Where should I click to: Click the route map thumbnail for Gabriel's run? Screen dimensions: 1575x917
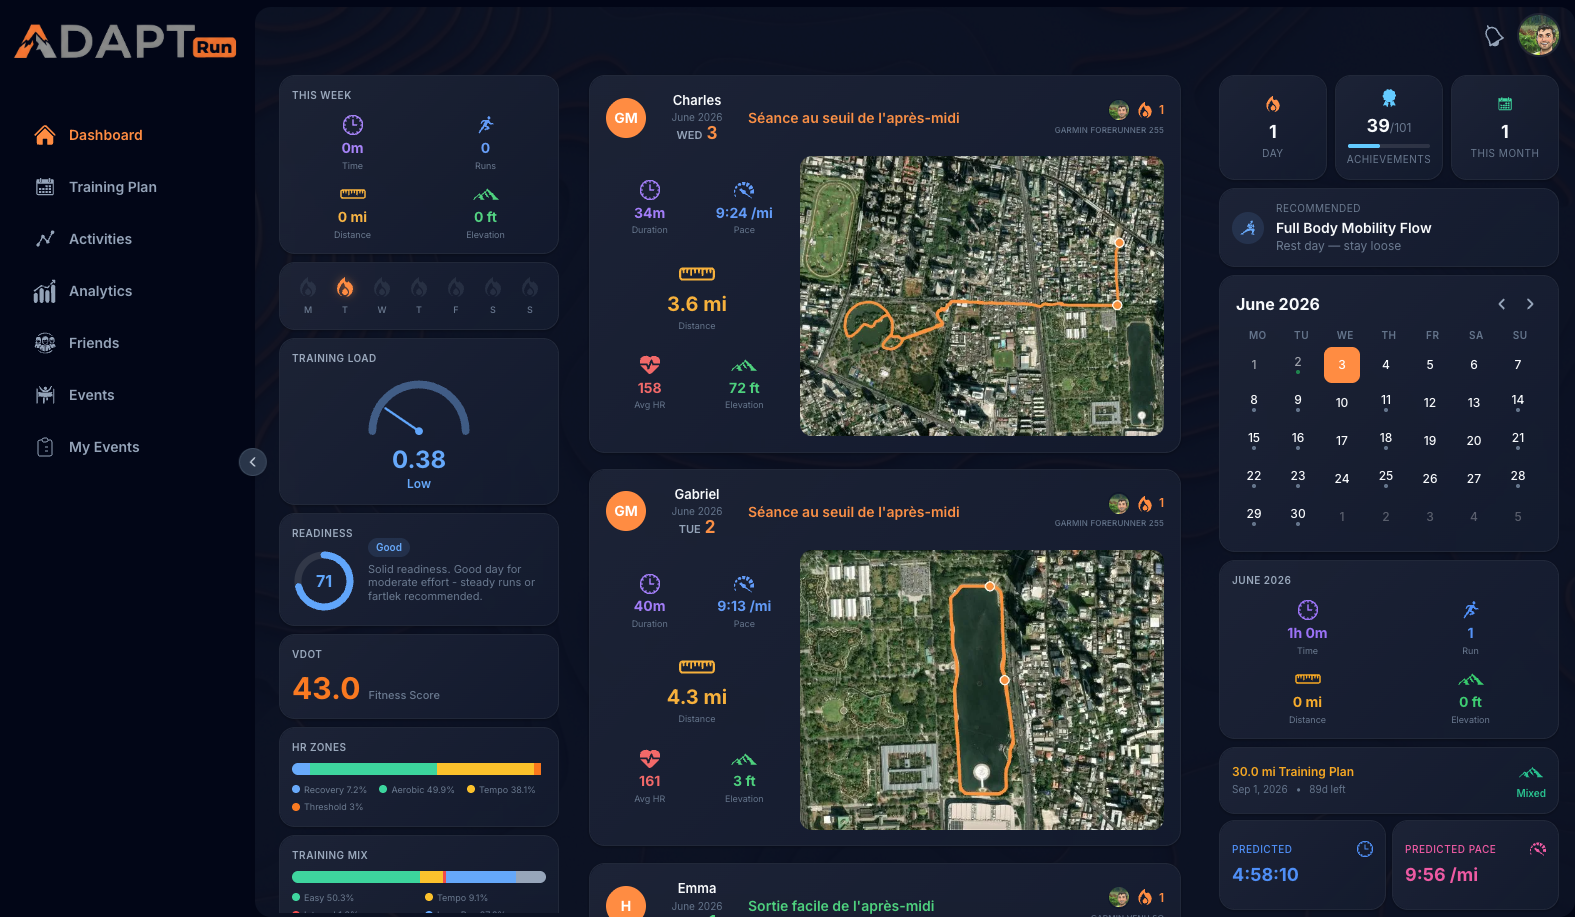(982, 690)
